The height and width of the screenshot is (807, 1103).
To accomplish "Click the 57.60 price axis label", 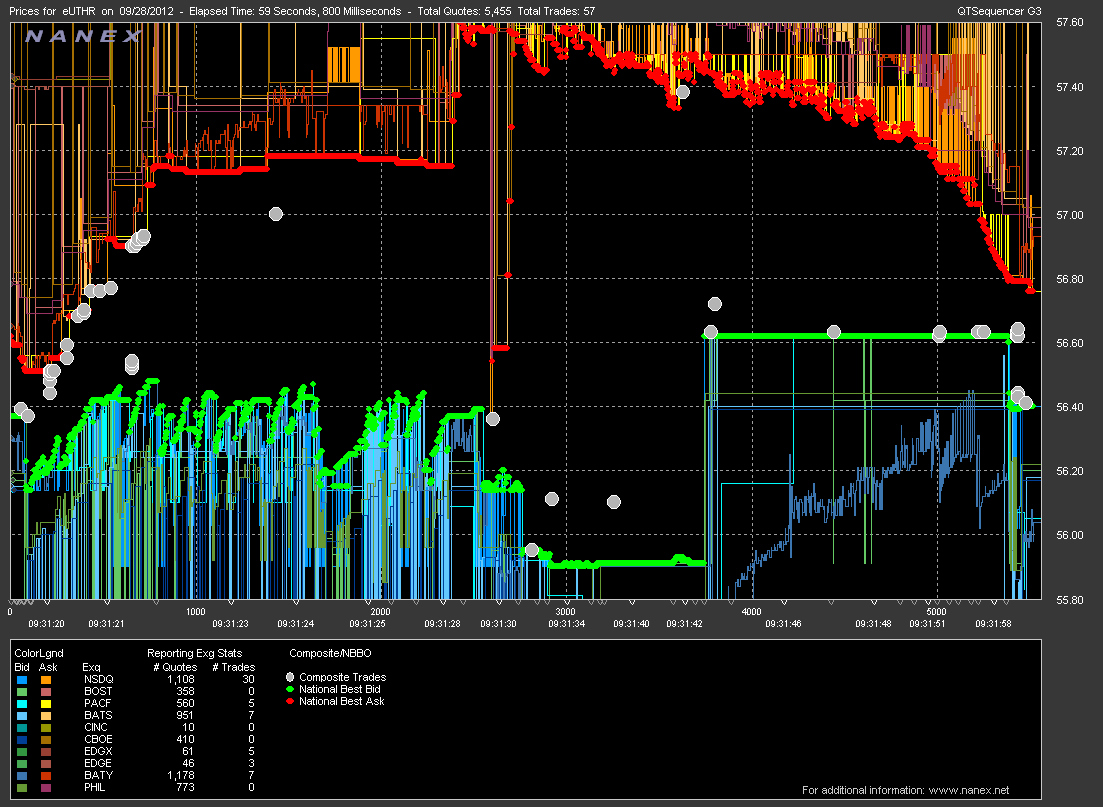I will 1070,23.
